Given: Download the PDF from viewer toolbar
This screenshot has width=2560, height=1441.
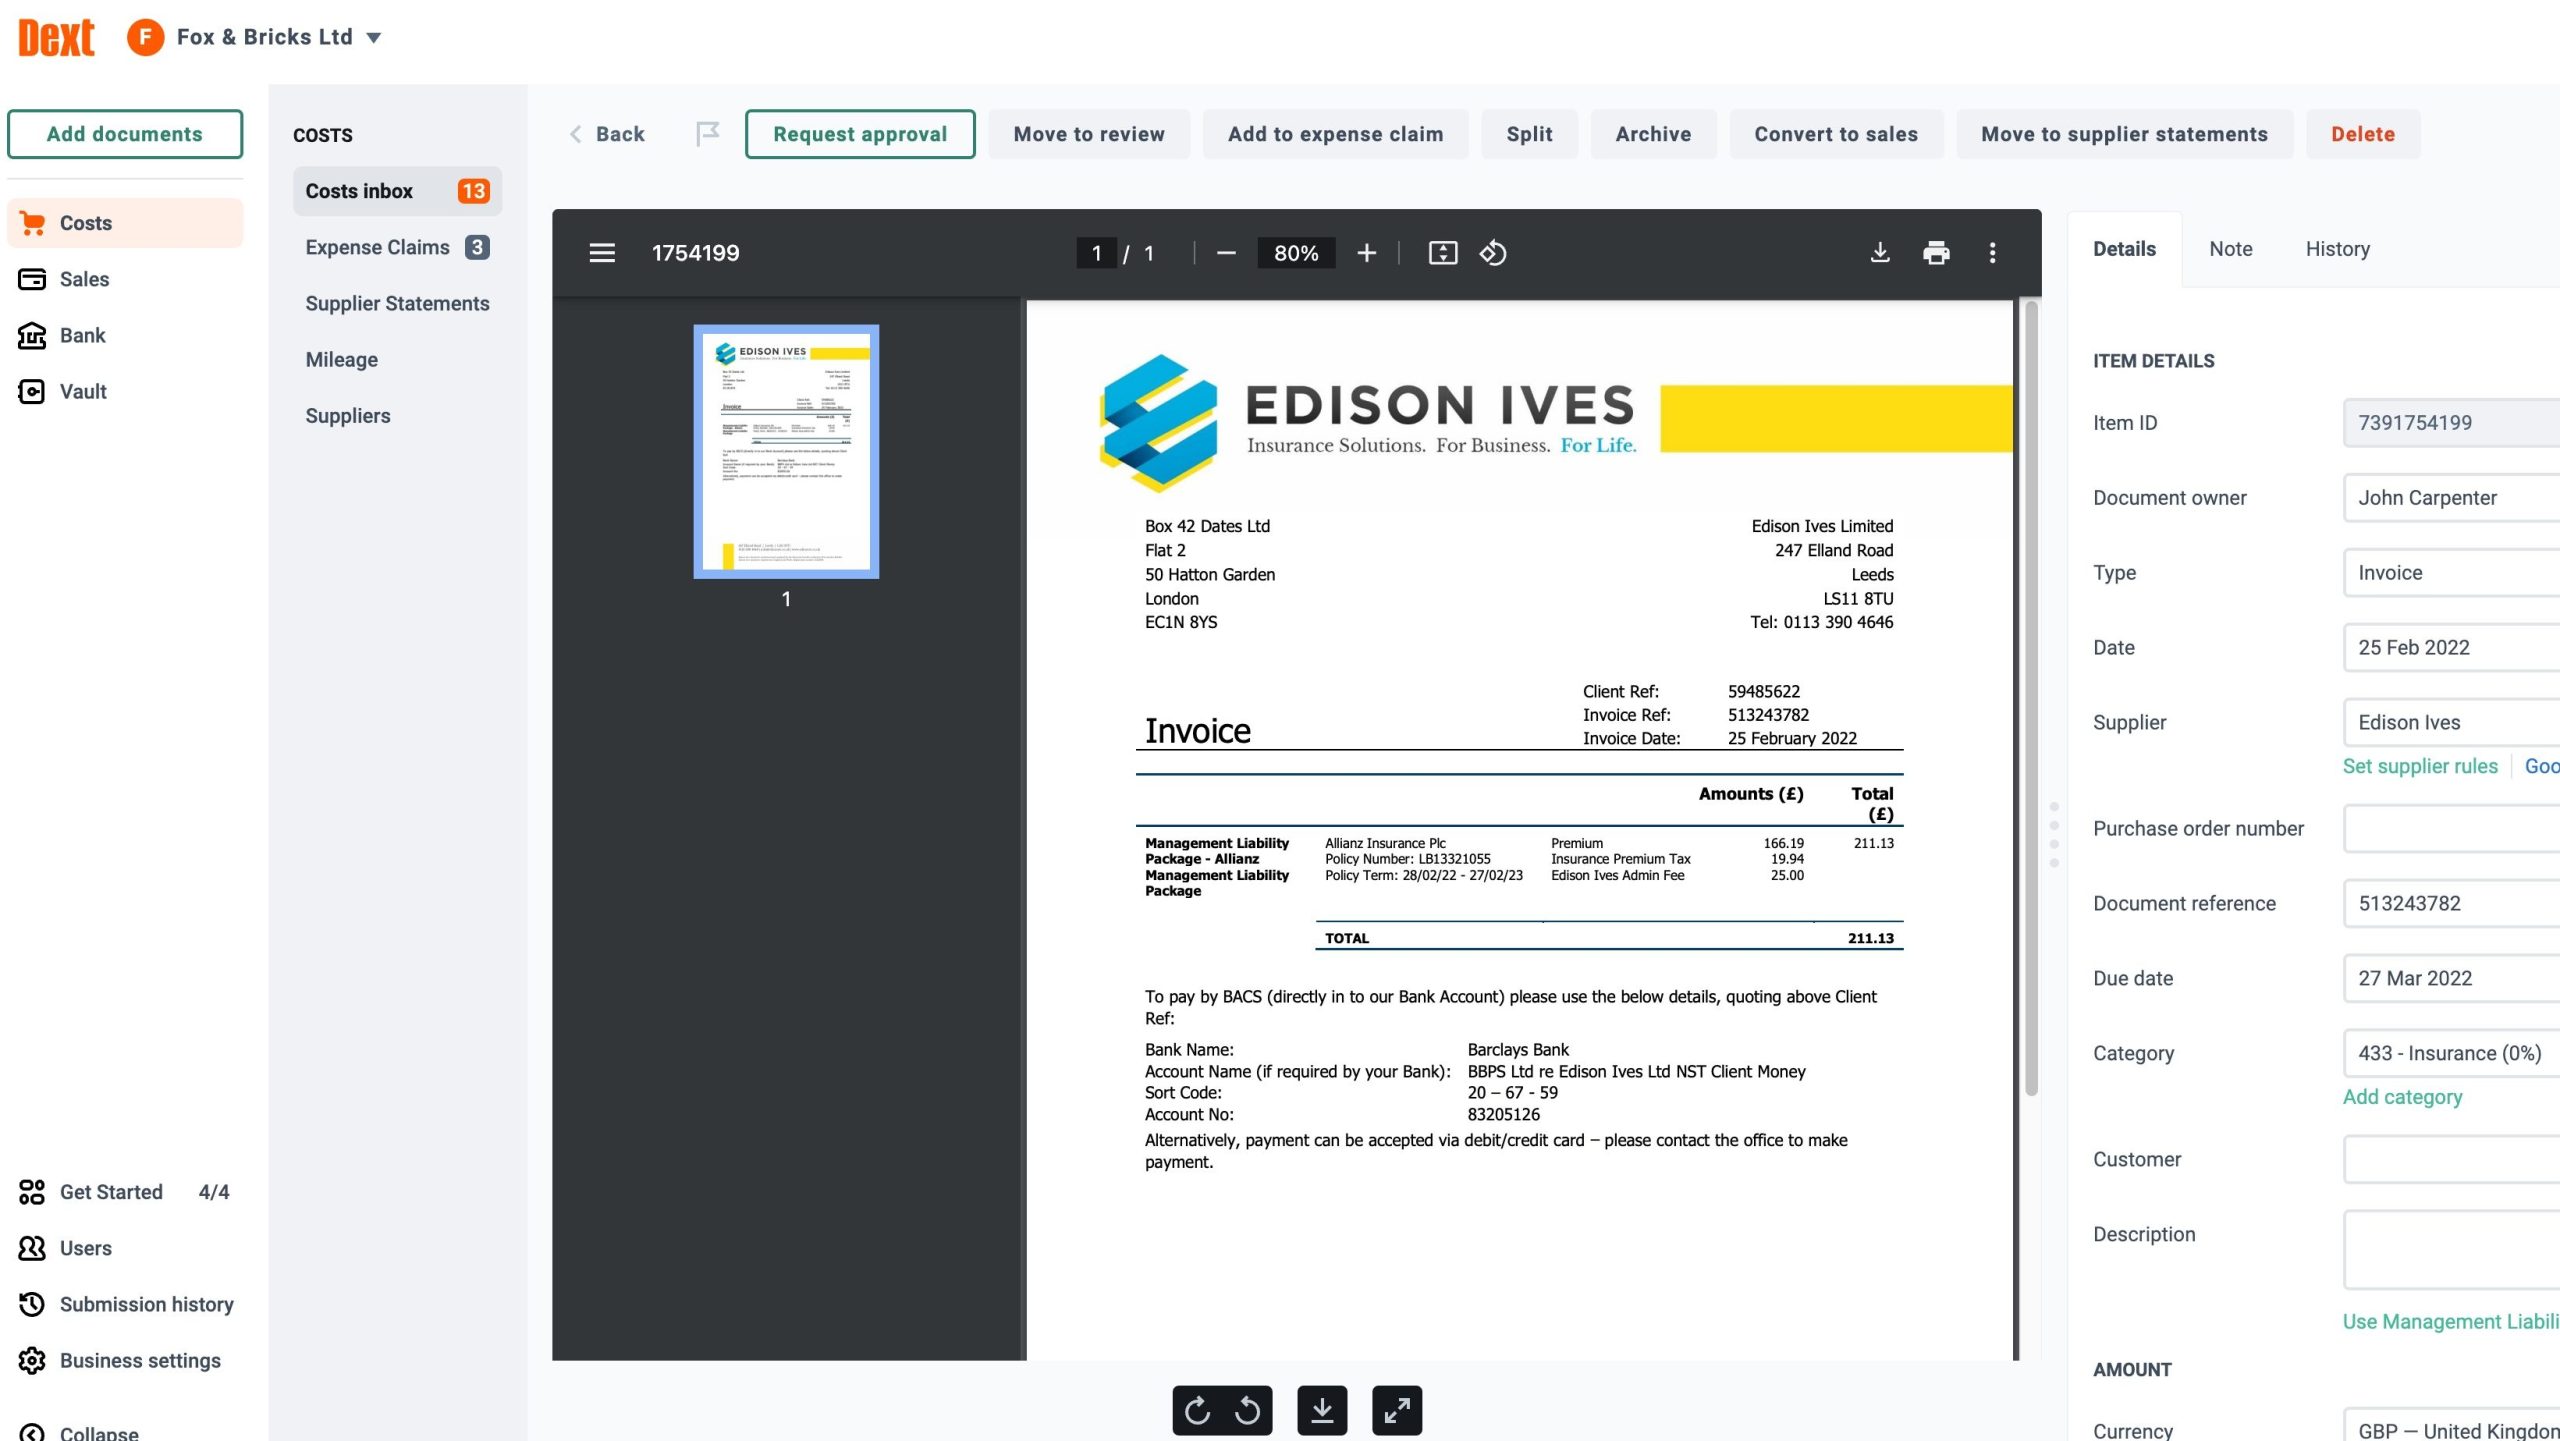Looking at the screenshot, I should tap(1880, 253).
